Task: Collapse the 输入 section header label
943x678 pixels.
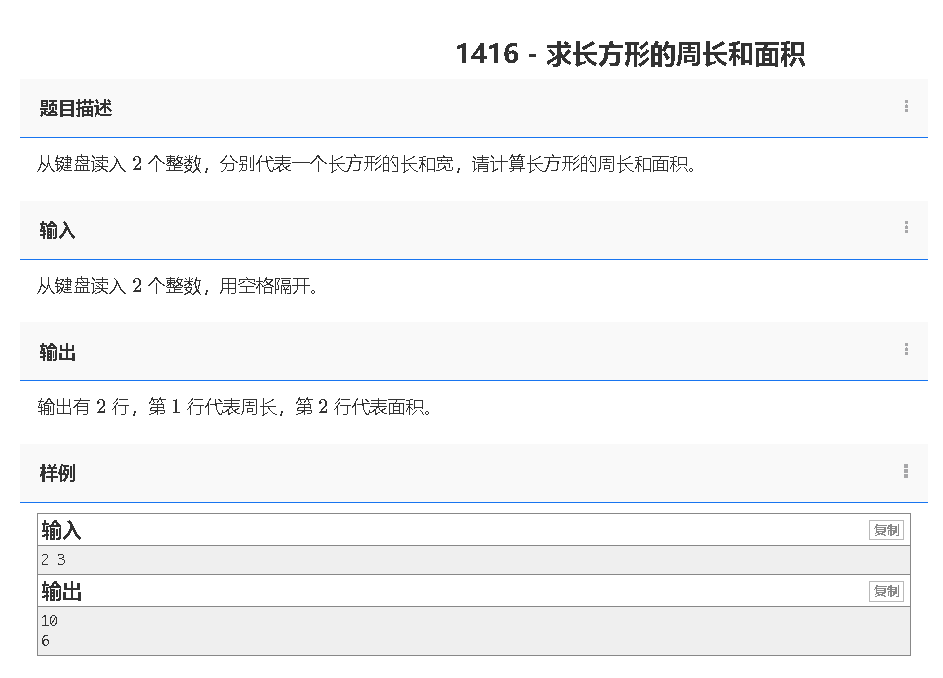Action: 58,231
